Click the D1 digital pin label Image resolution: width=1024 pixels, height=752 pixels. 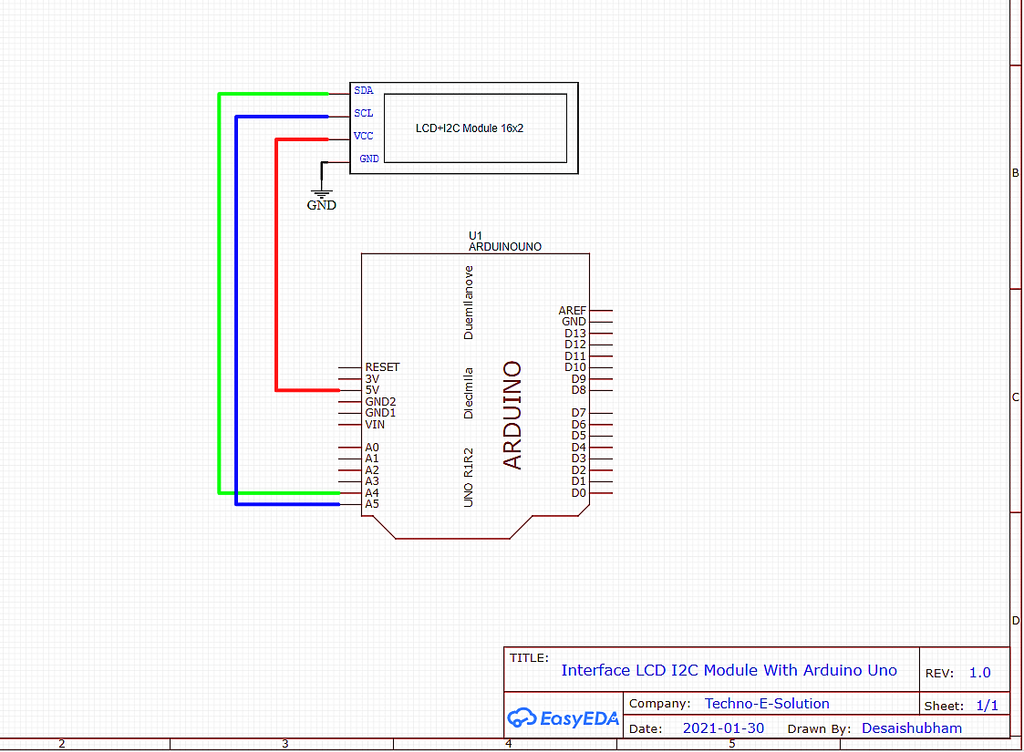coord(579,481)
